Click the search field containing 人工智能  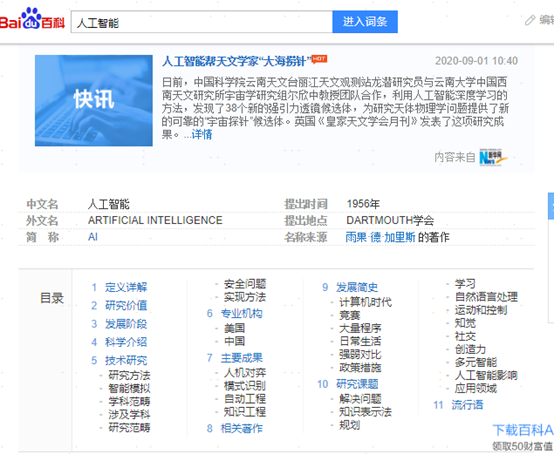click(x=201, y=22)
